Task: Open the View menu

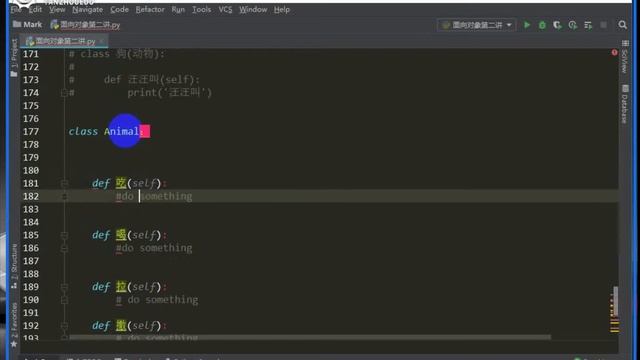Action: pyautogui.click(x=57, y=9)
